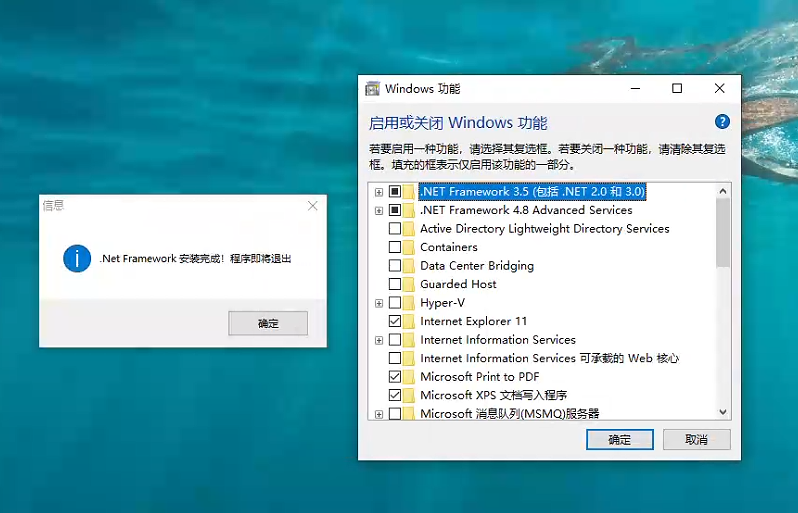Enable Microsoft 消息队列(MSMQ)服务器 checkbox
Screen dimensions: 798x513
click(395, 414)
